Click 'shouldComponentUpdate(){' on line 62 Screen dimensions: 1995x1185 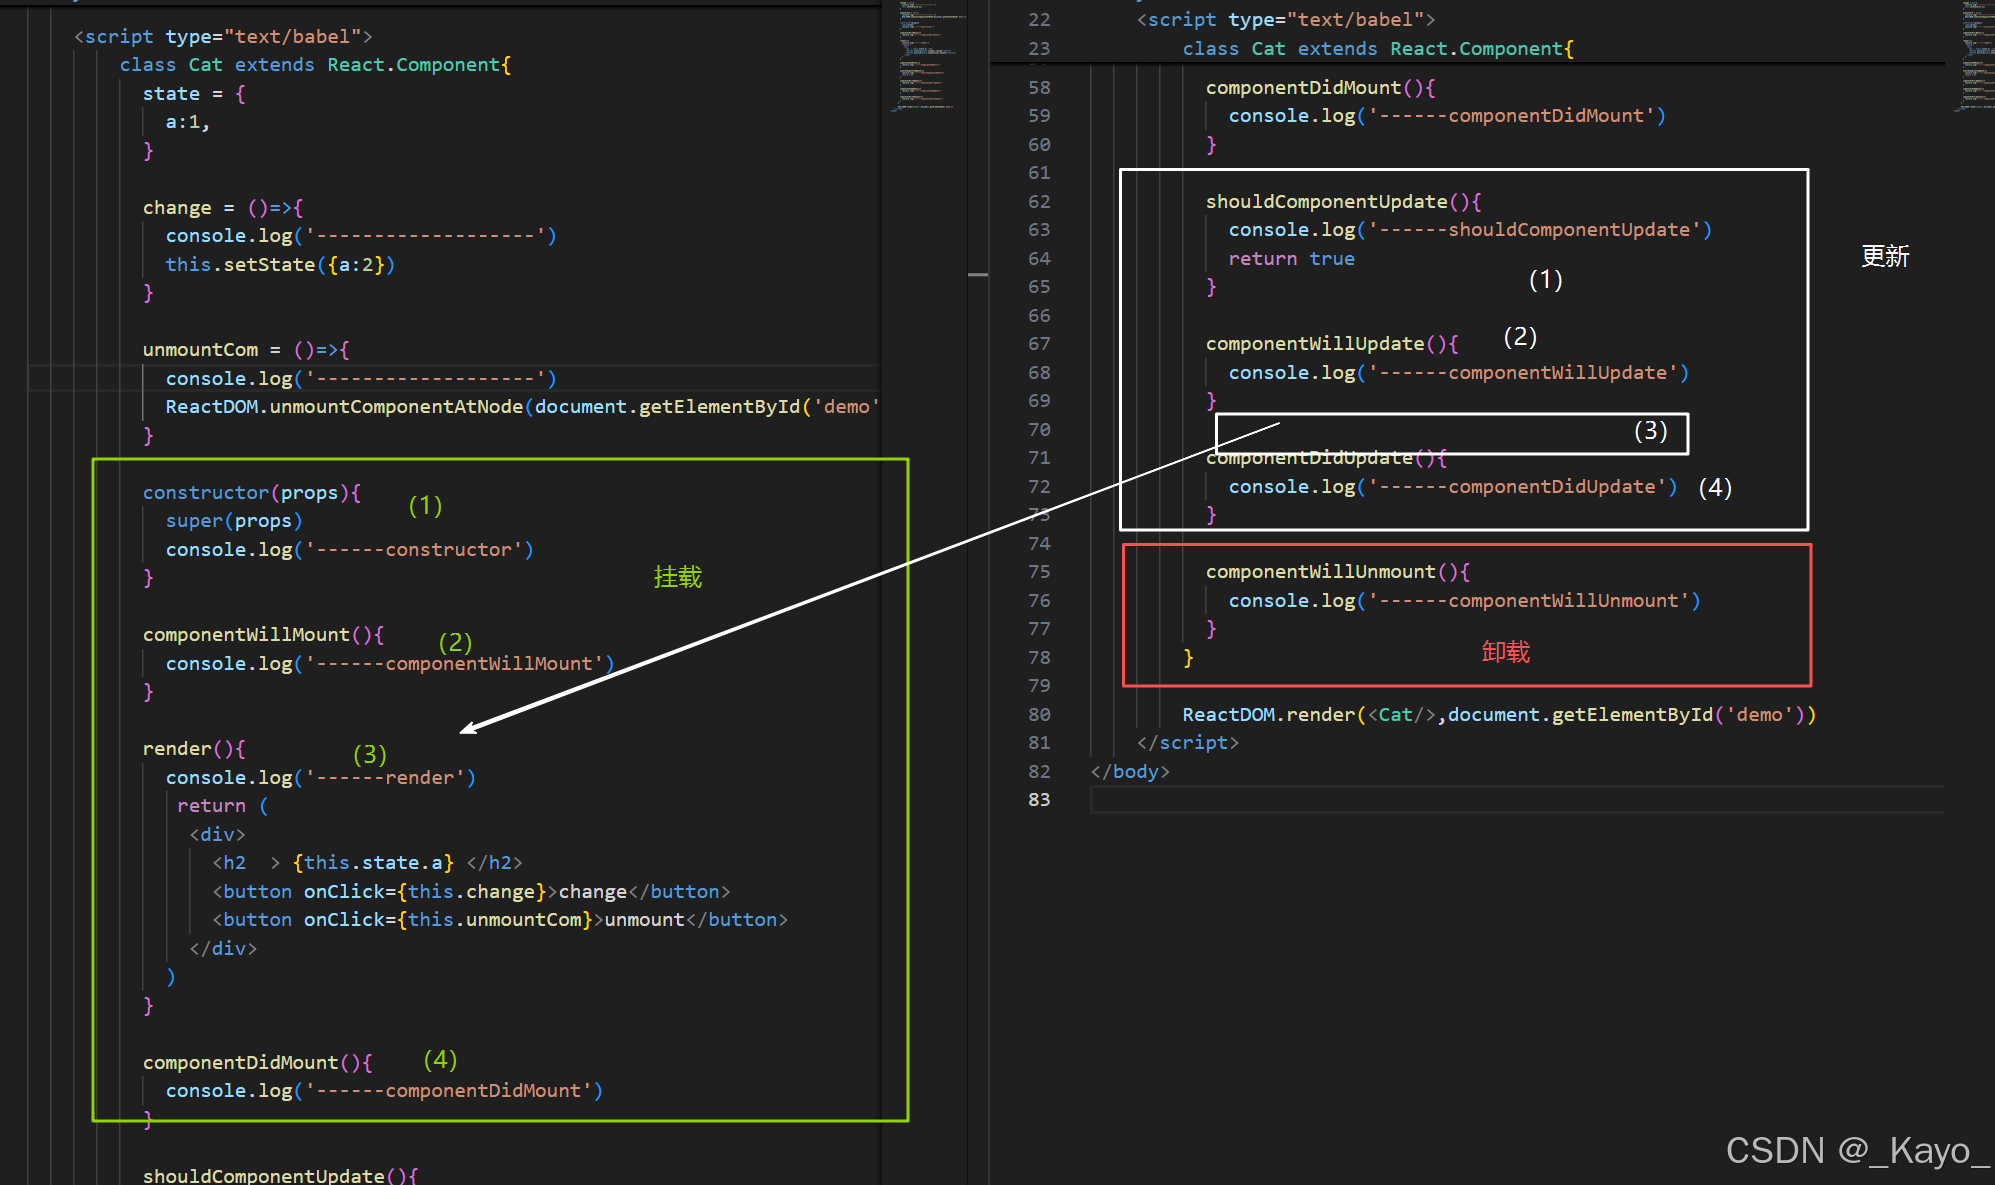[x=1343, y=202]
